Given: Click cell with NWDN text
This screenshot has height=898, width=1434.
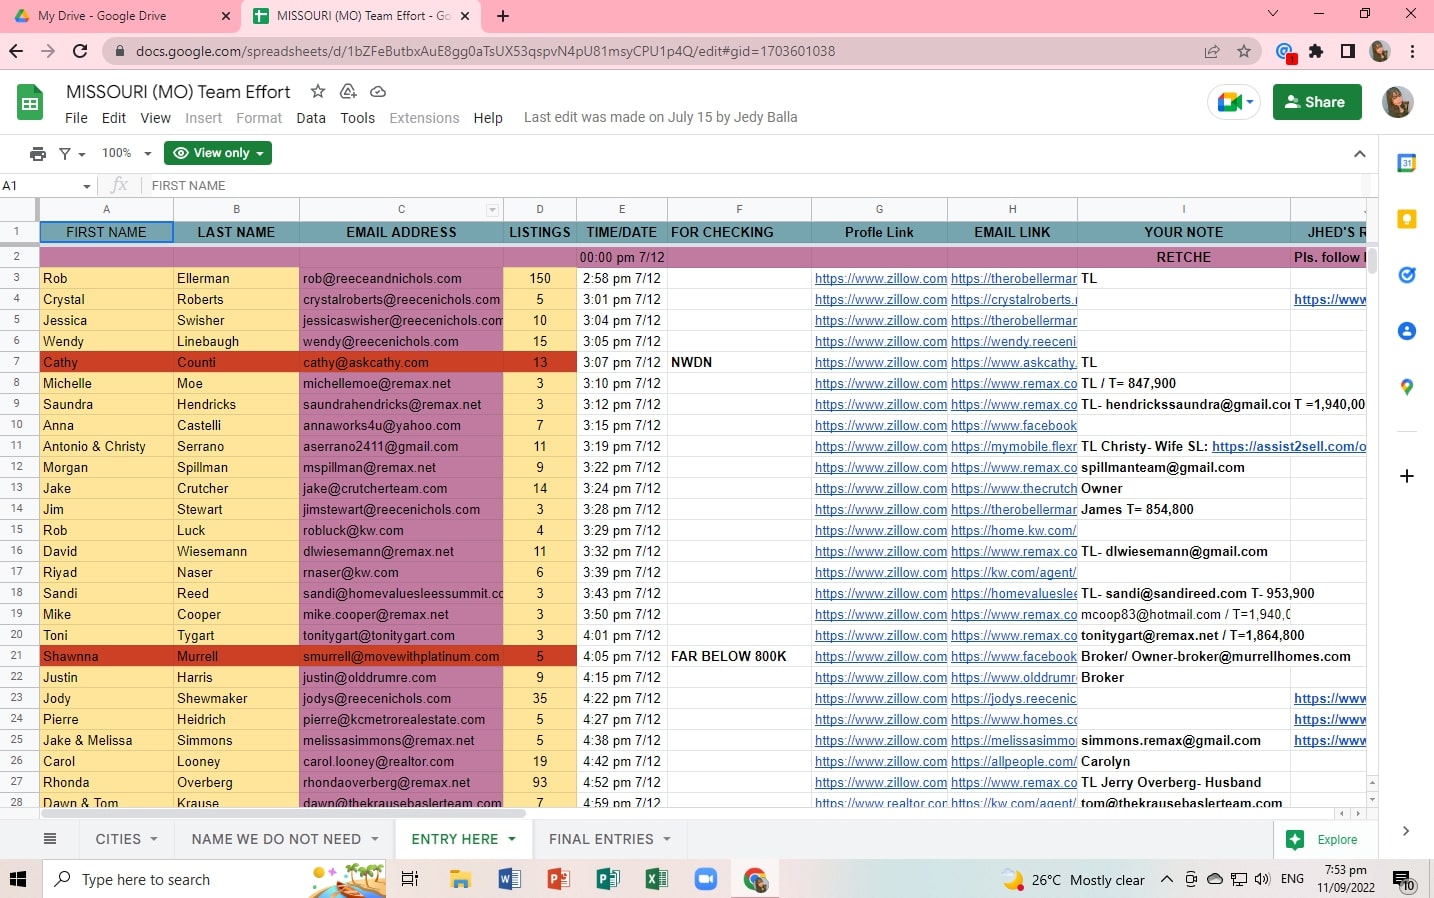Looking at the screenshot, I should coord(739,362).
